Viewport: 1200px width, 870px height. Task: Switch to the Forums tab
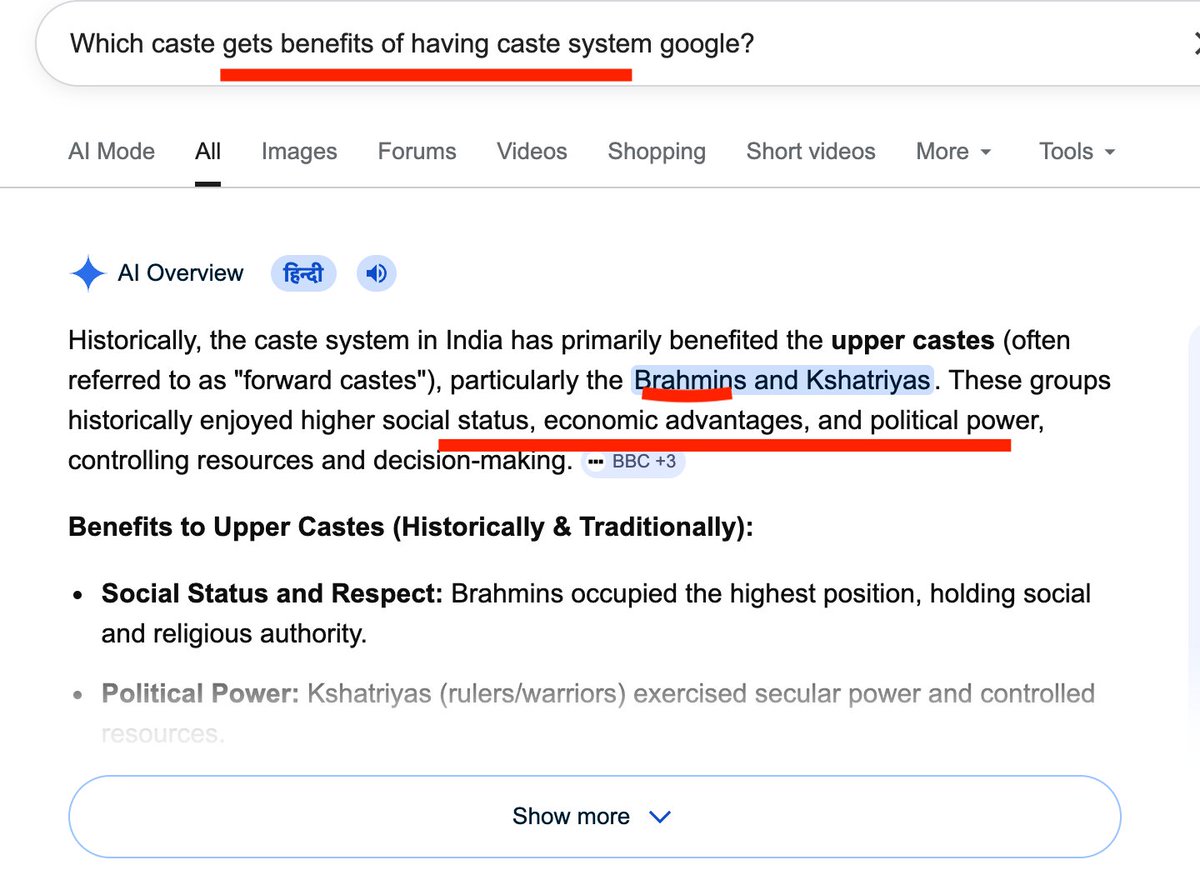pyautogui.click(x=416, y=151)
